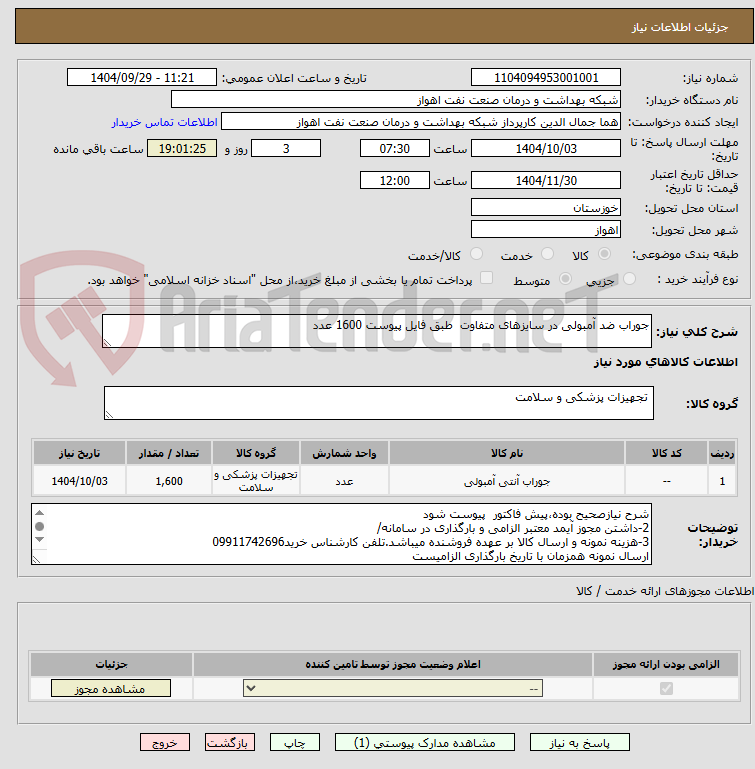Click the جزئیات column header in permits table
This screenshot has height=769, width=755.
click(111, 664)
